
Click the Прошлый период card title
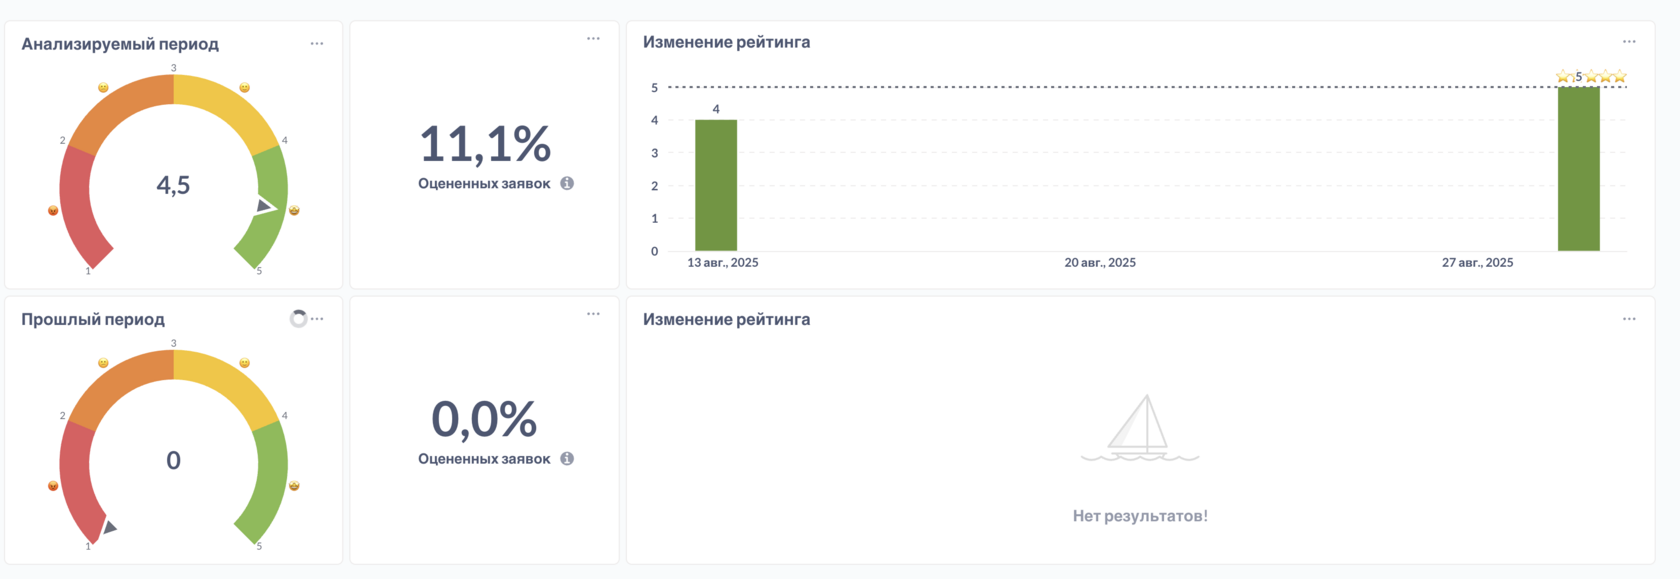[x=93, y=320]
